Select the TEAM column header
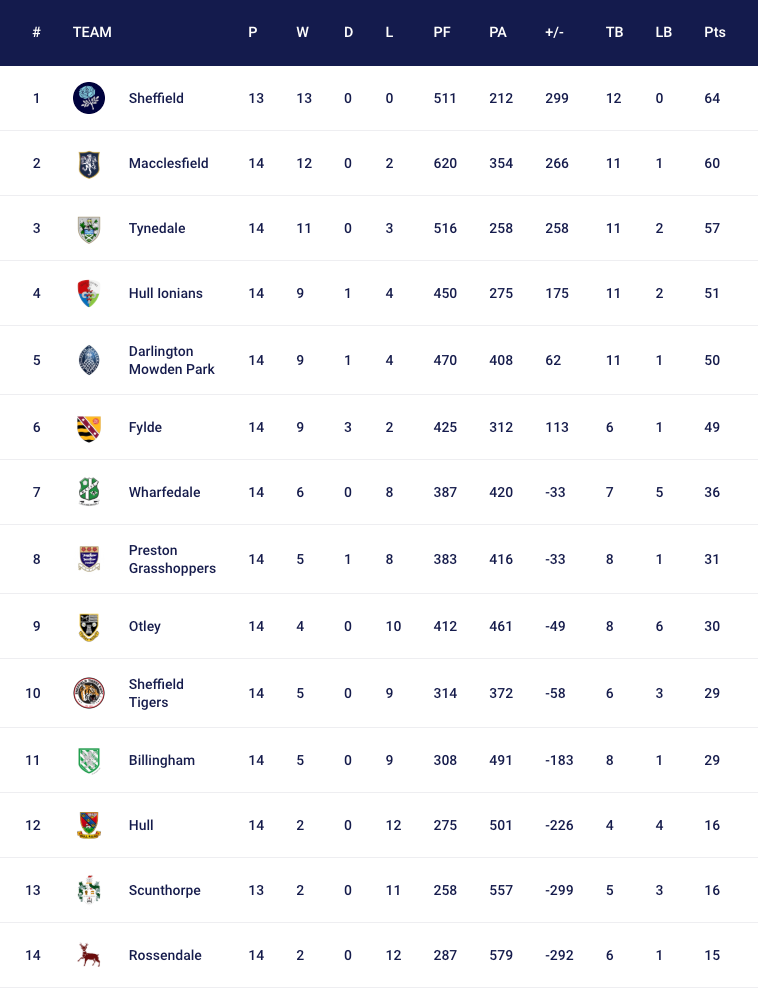Image resolution: width=758 pixels, height=988 pixels. click(92, 32)
